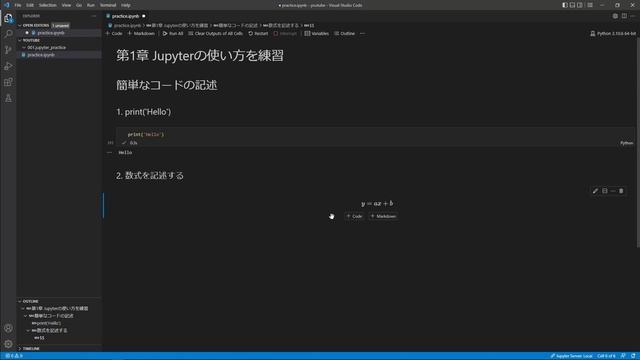The height and width of the screenshot is (360, 640).
Task: Click the feedback icon in status bar
Action: coord(623,356)
